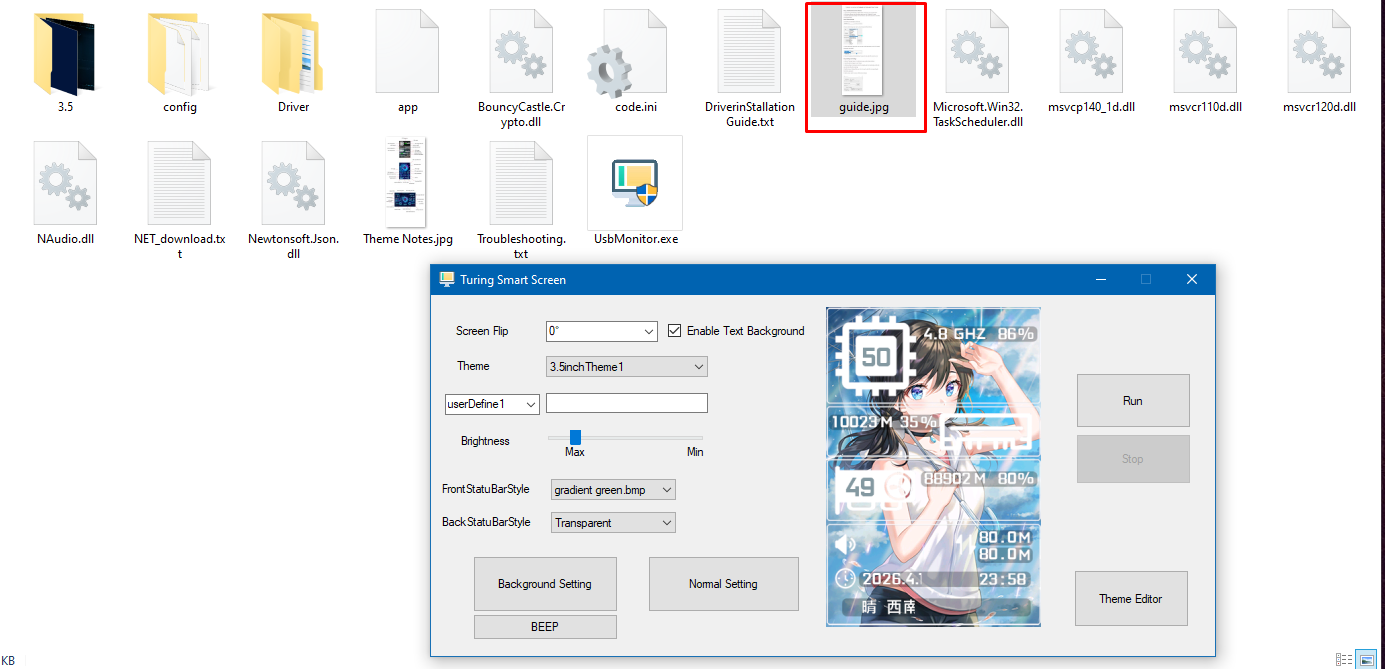Click the disabled Stop button
Image resolution: width=1385 pixels, height=669 pixels.
pyautogui.click(x=1133, y=459)
